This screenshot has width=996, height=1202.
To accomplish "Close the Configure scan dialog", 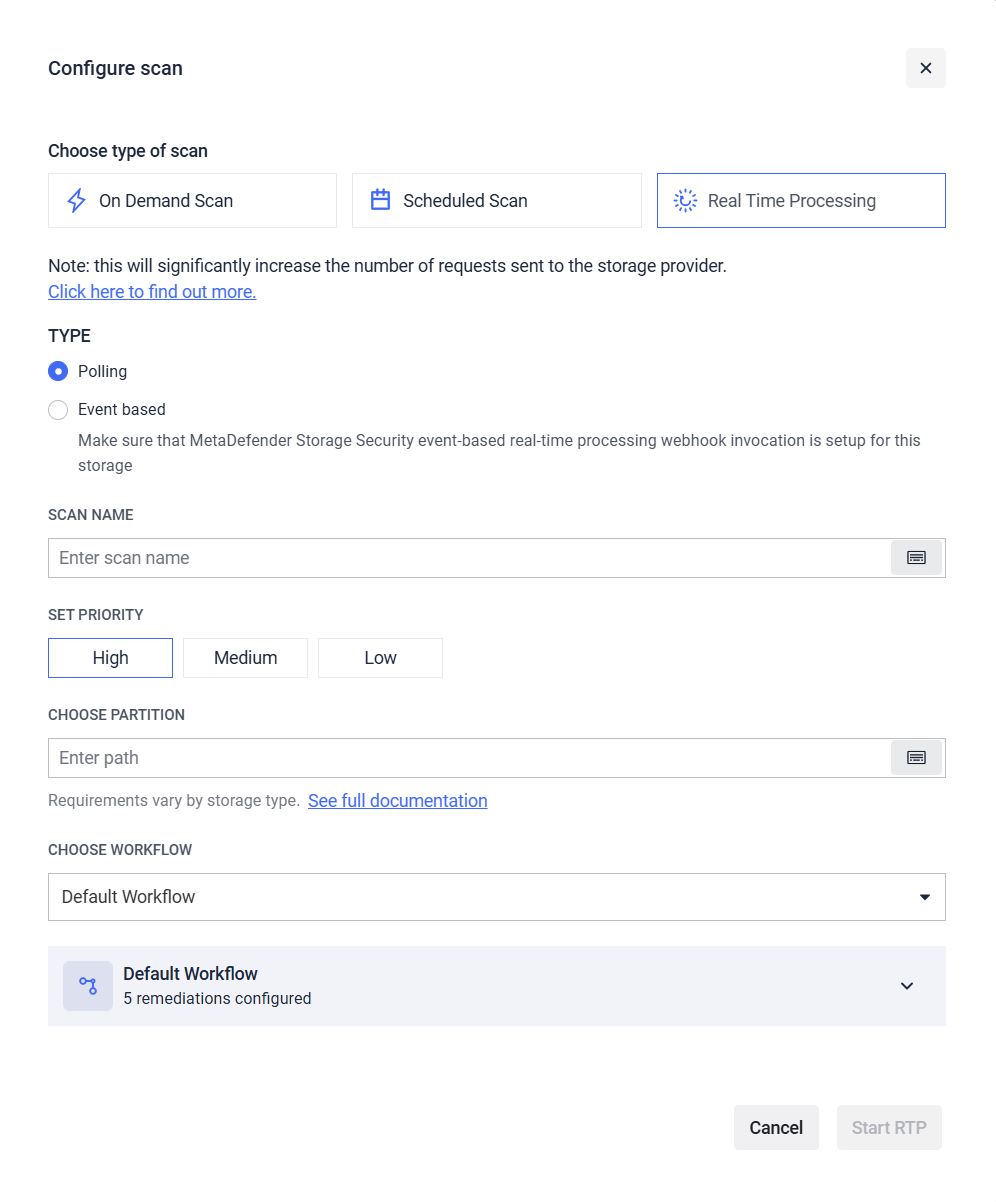I will pos(925,68).
